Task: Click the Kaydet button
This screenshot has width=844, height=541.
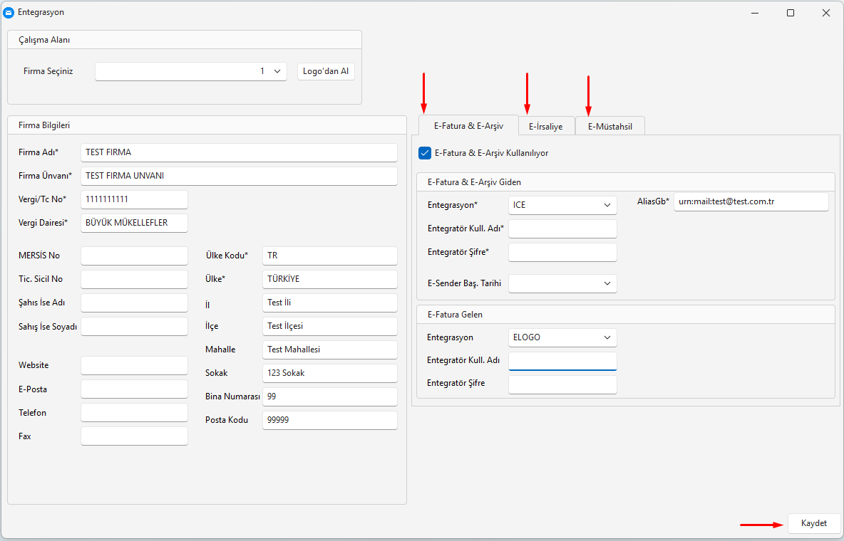Action: (x=814, y=523)
